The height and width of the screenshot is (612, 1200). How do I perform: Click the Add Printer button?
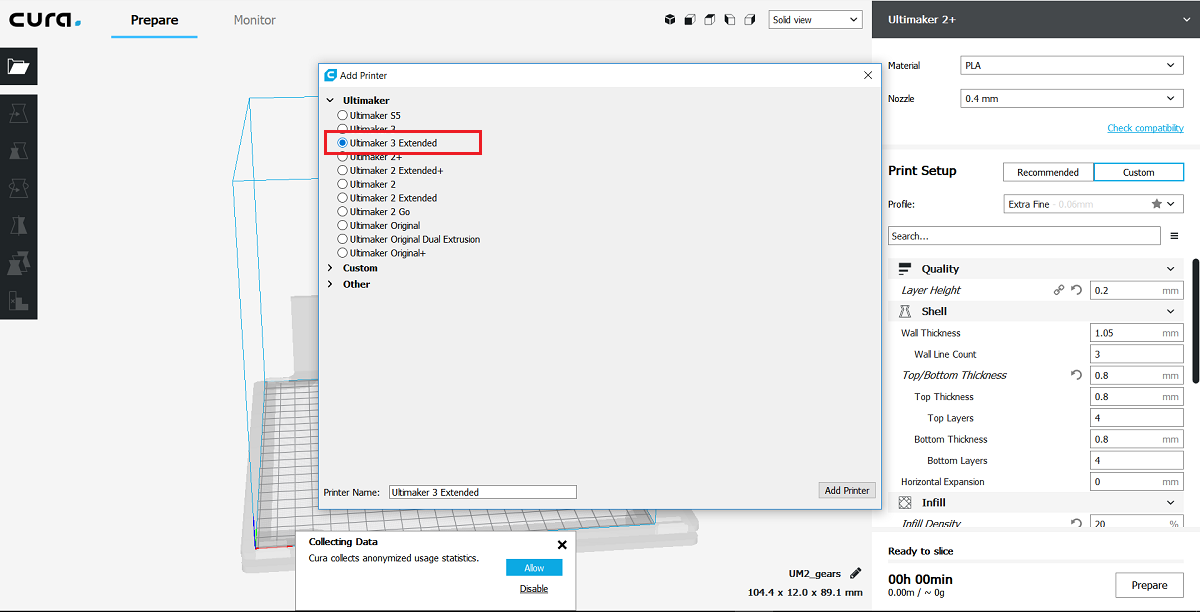pyautogui.click(x=847, y=490)
